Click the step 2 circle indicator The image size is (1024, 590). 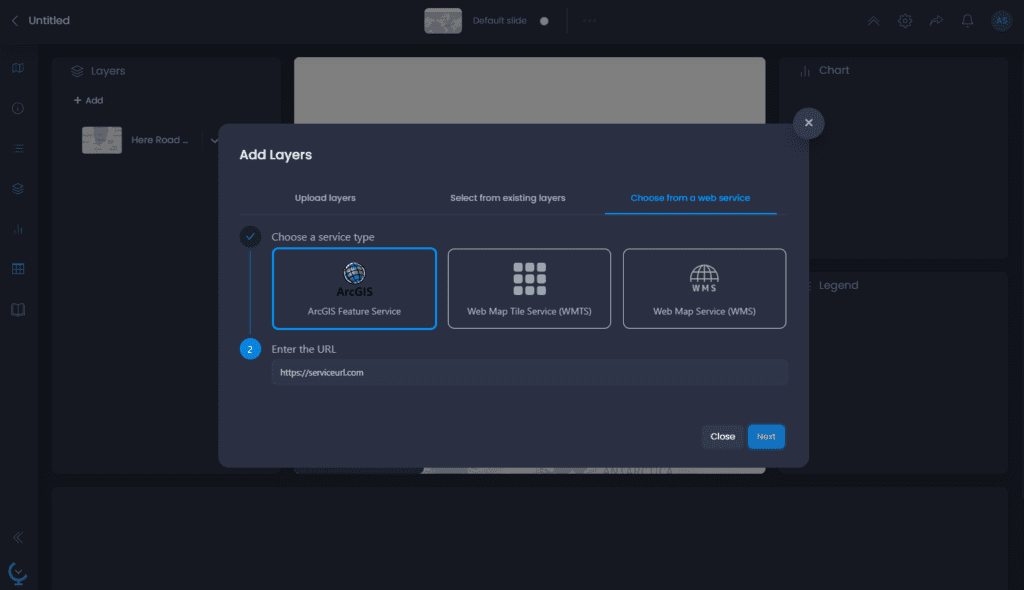tap(250, 349)
